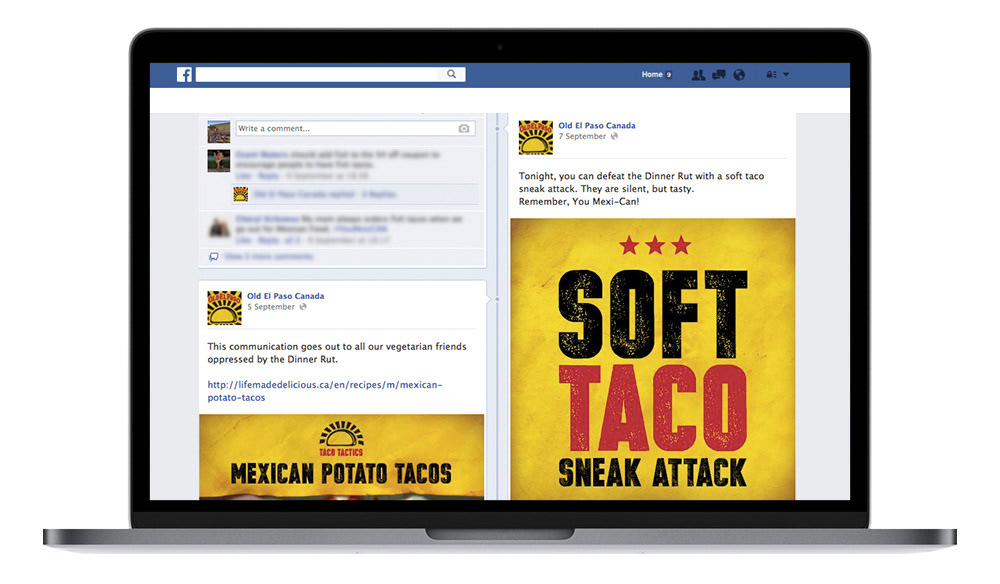This screenshot has width=1000, height=584.
Task: Click the 7 September timestamp
Action: [582, 136]
